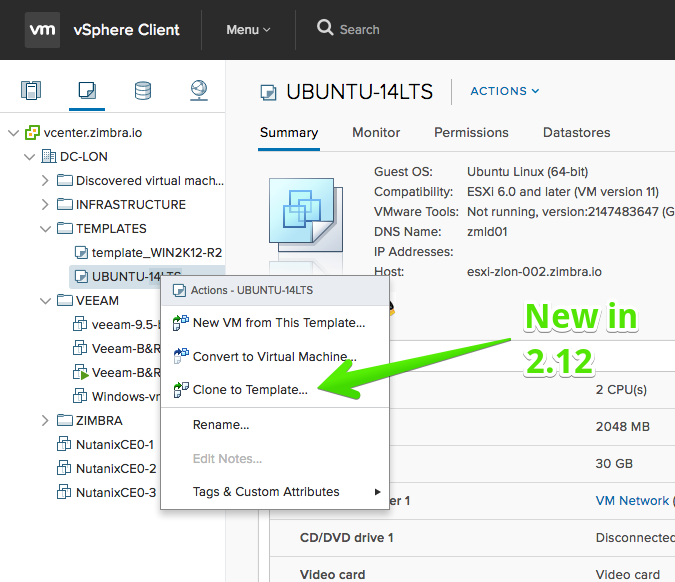The image size is (675, 582).
Task: Select NutanixCE0-2 in the tree
Action: (116, 468)
